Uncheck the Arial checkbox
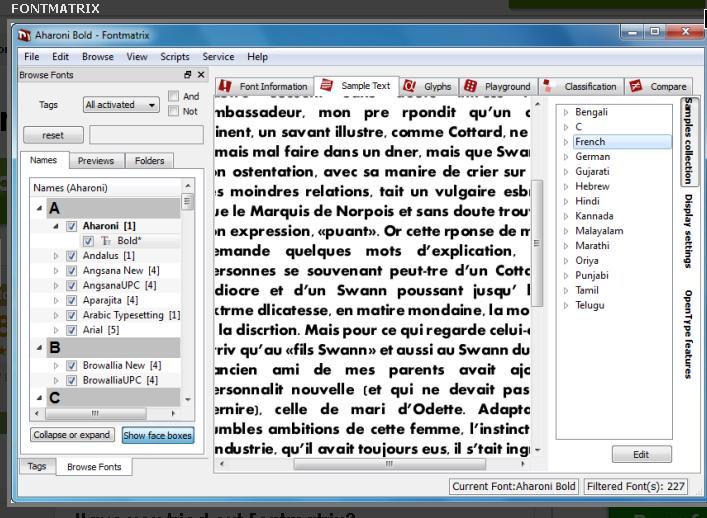This screenshot has width=707, height=518. [71, 330]
